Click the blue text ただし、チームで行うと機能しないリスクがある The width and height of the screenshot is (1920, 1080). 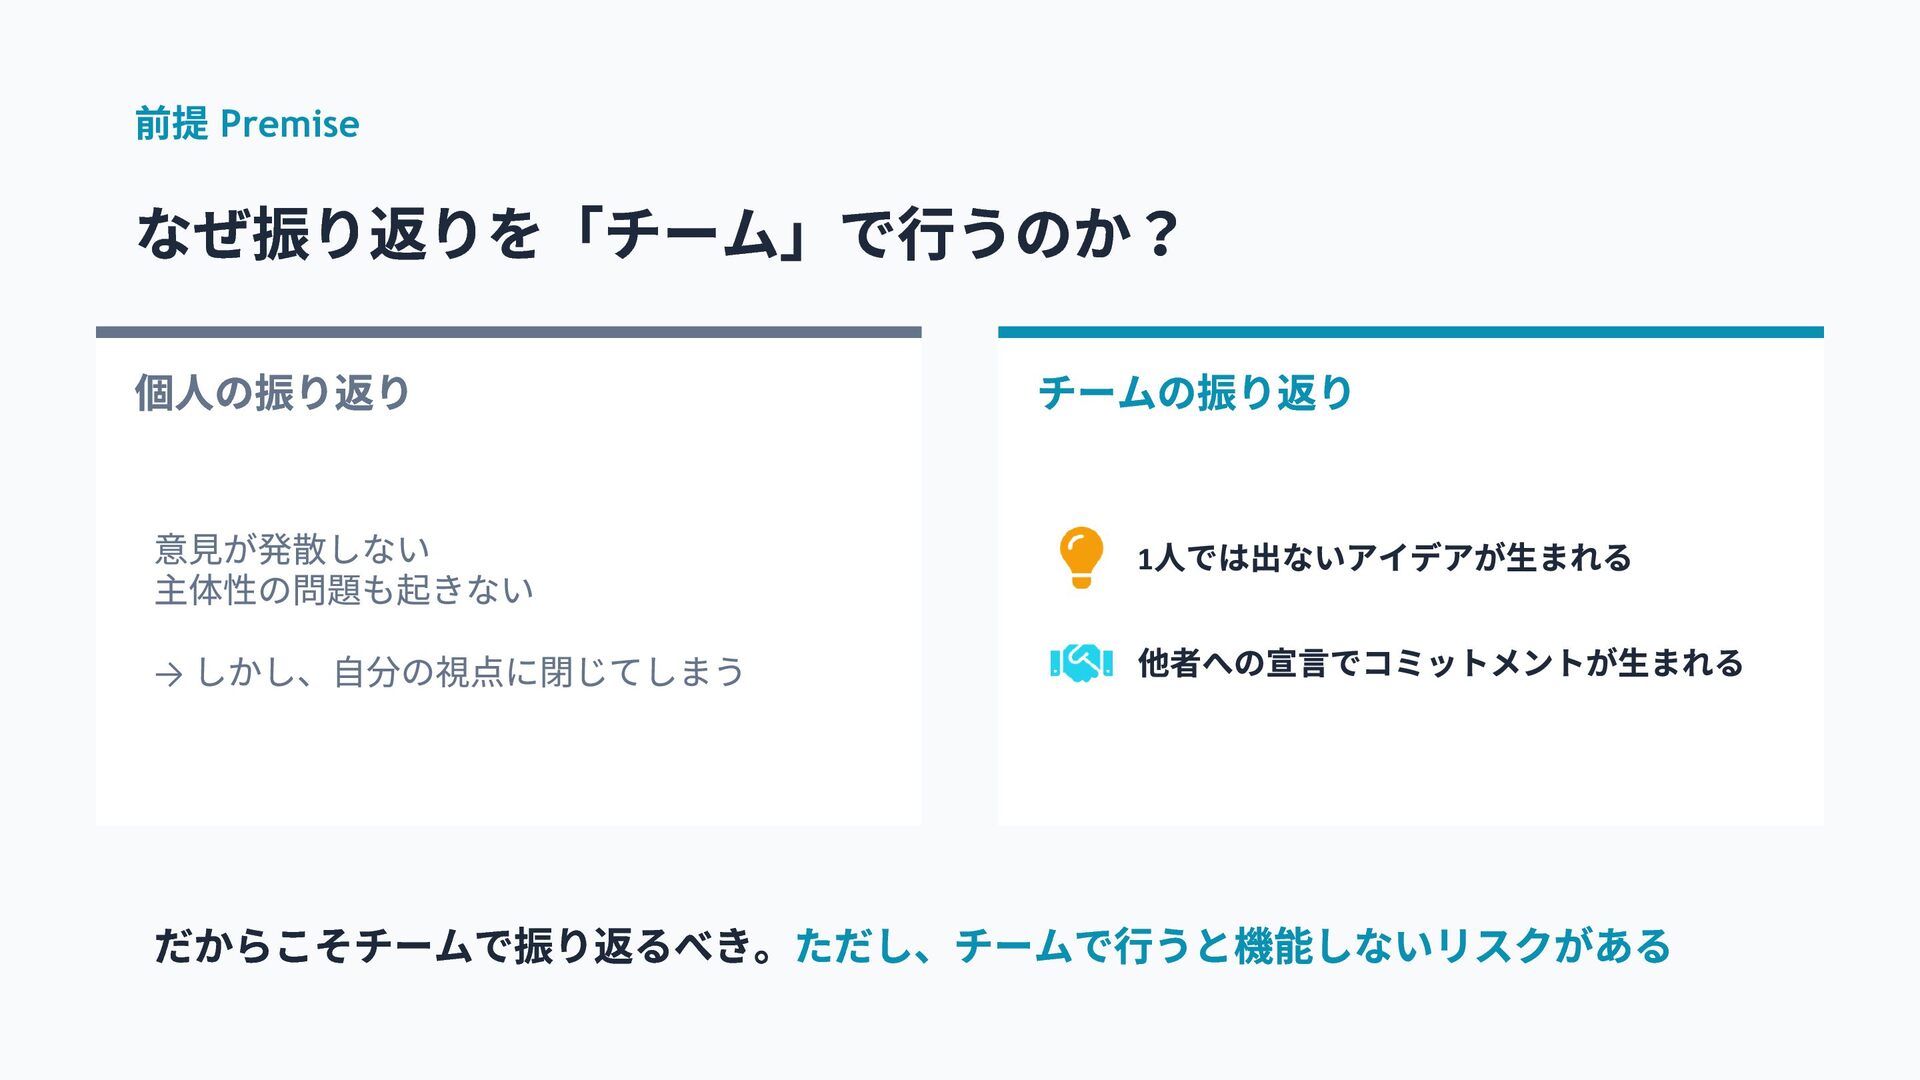click(1233, 945)
